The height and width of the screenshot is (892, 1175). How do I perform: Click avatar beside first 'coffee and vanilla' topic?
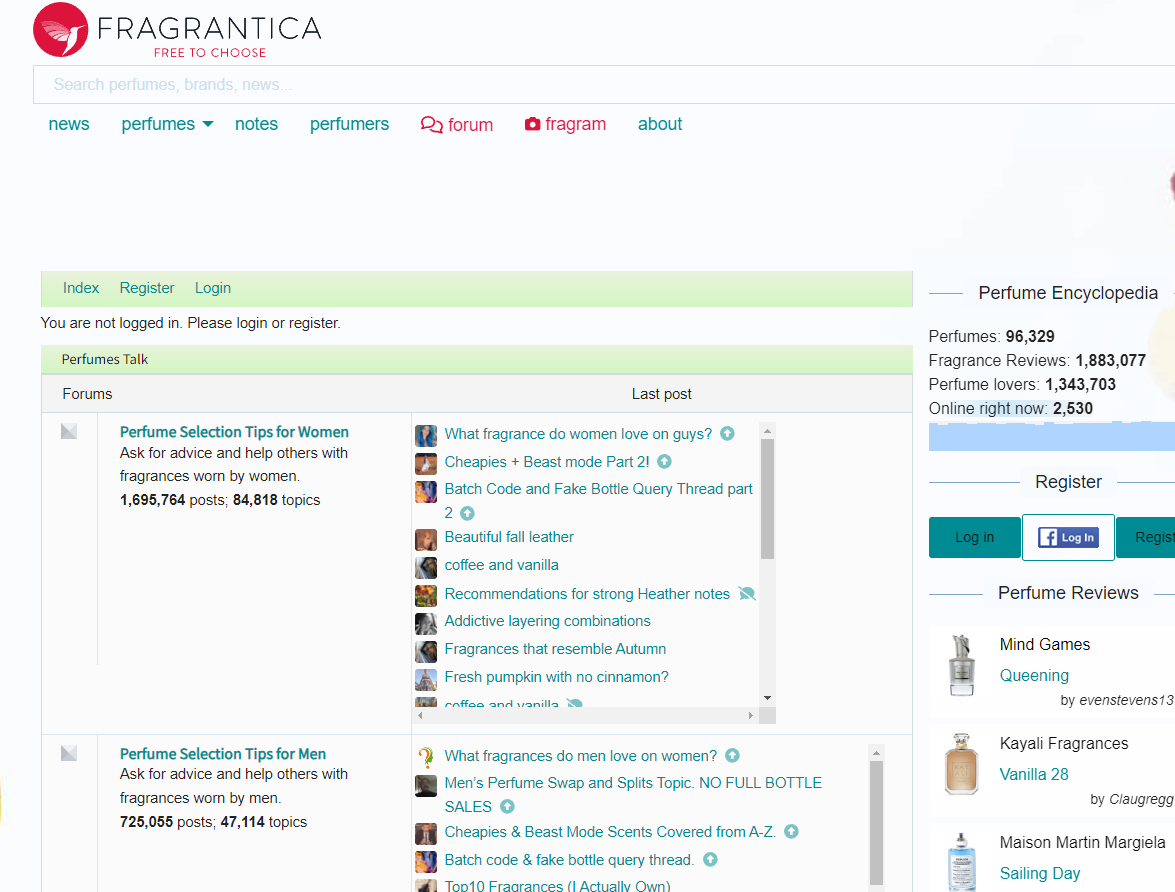point(426,567)
